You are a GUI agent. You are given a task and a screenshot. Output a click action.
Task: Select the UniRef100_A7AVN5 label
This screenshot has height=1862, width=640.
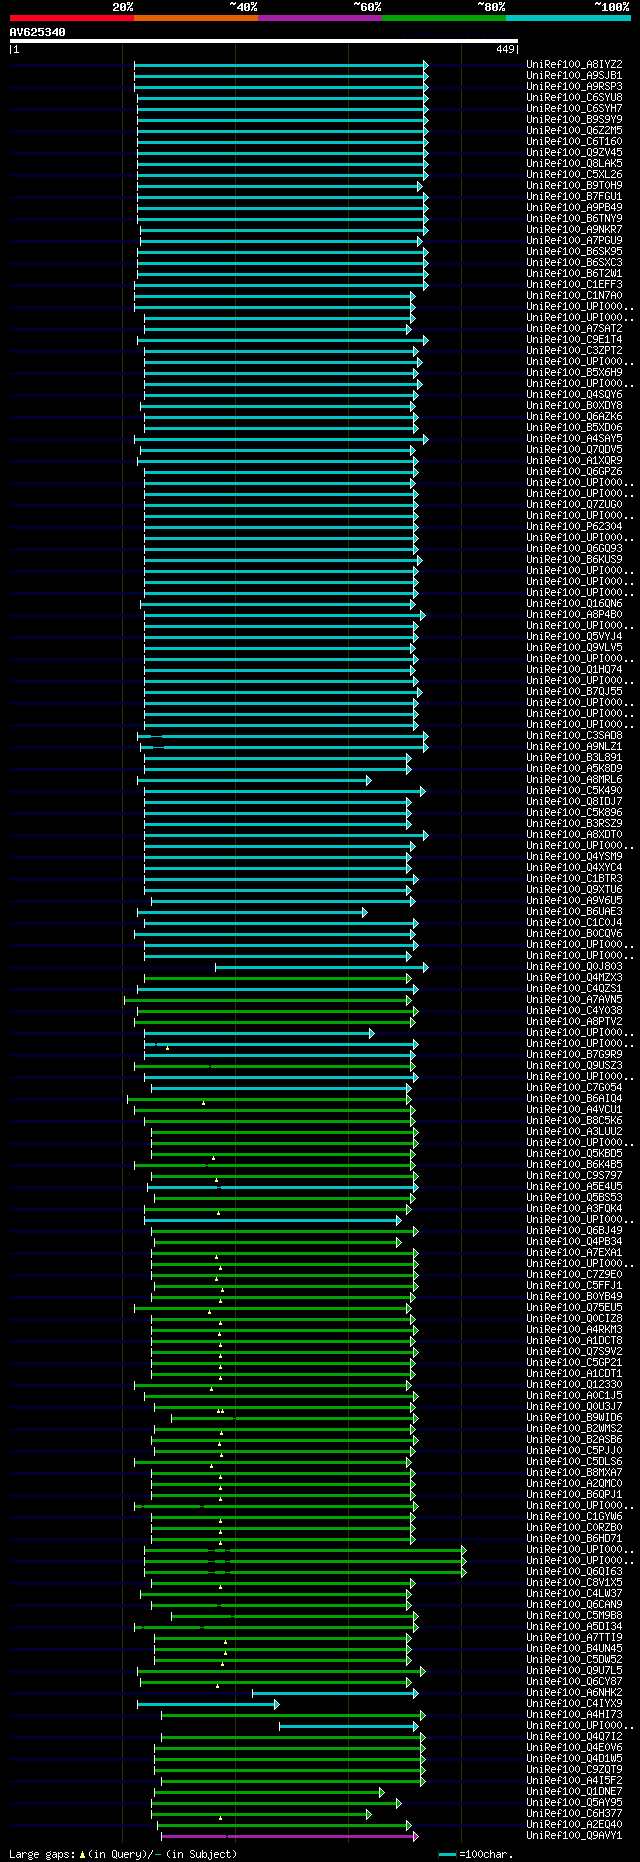coord(574,999)
